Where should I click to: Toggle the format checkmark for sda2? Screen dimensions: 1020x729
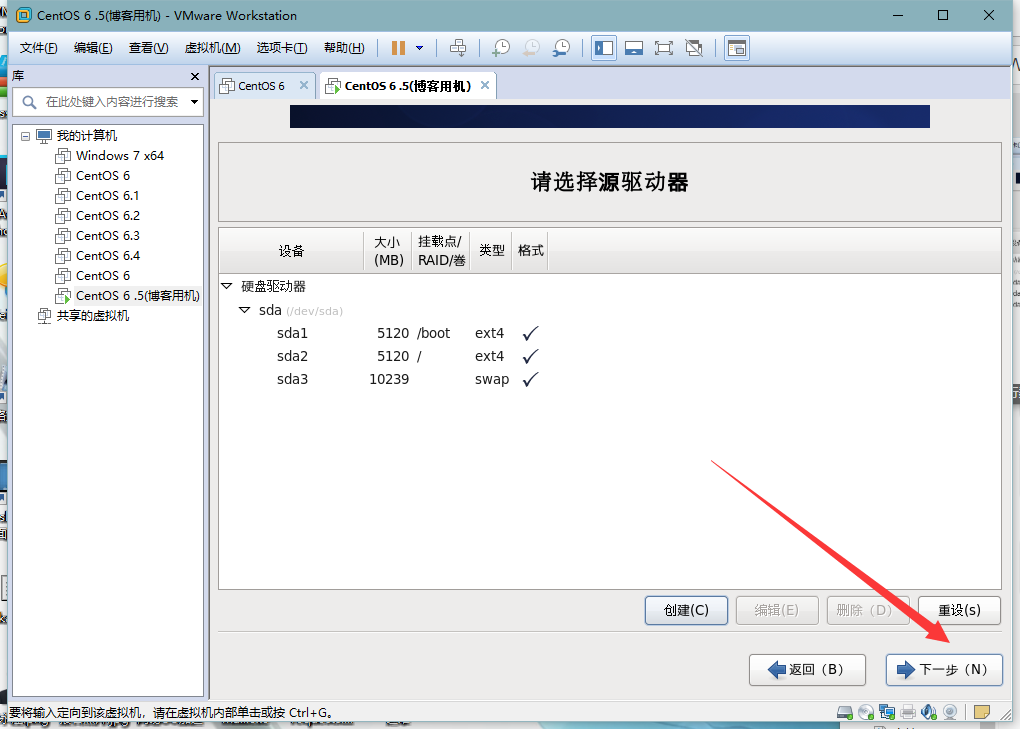tap(530, 356)
